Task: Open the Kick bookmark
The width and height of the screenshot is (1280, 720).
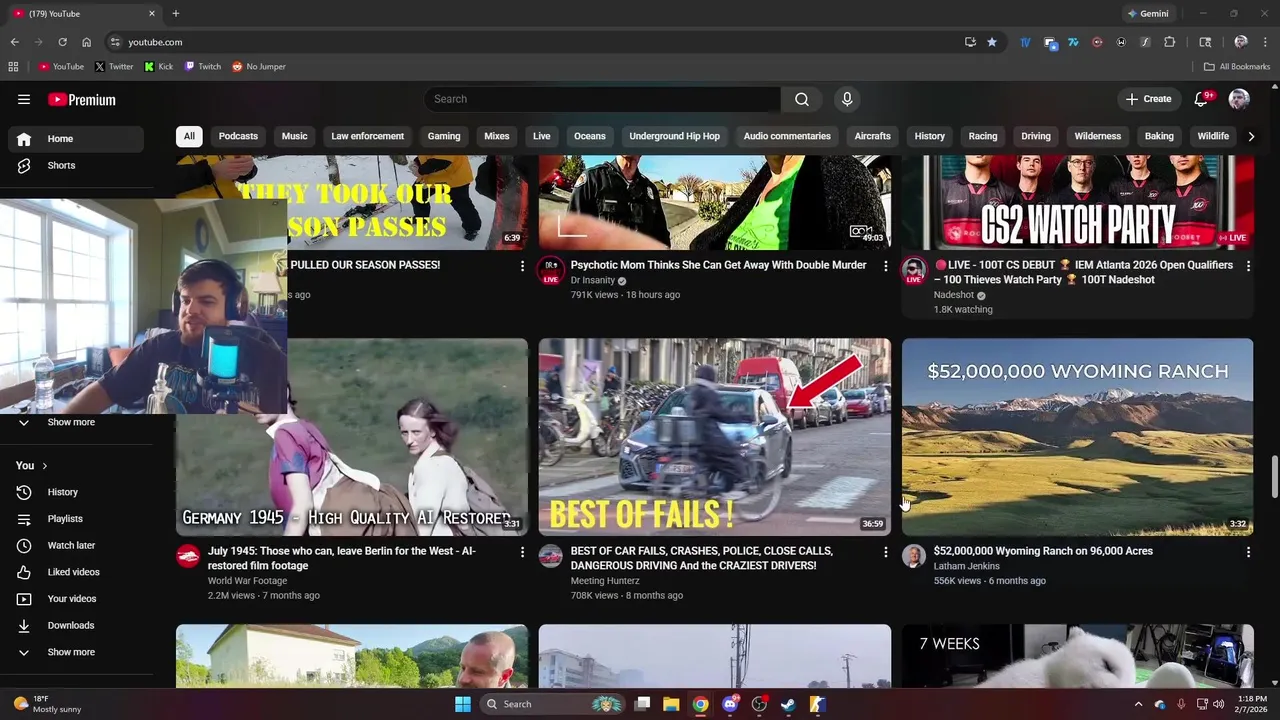Action: (x=158, y=67)
